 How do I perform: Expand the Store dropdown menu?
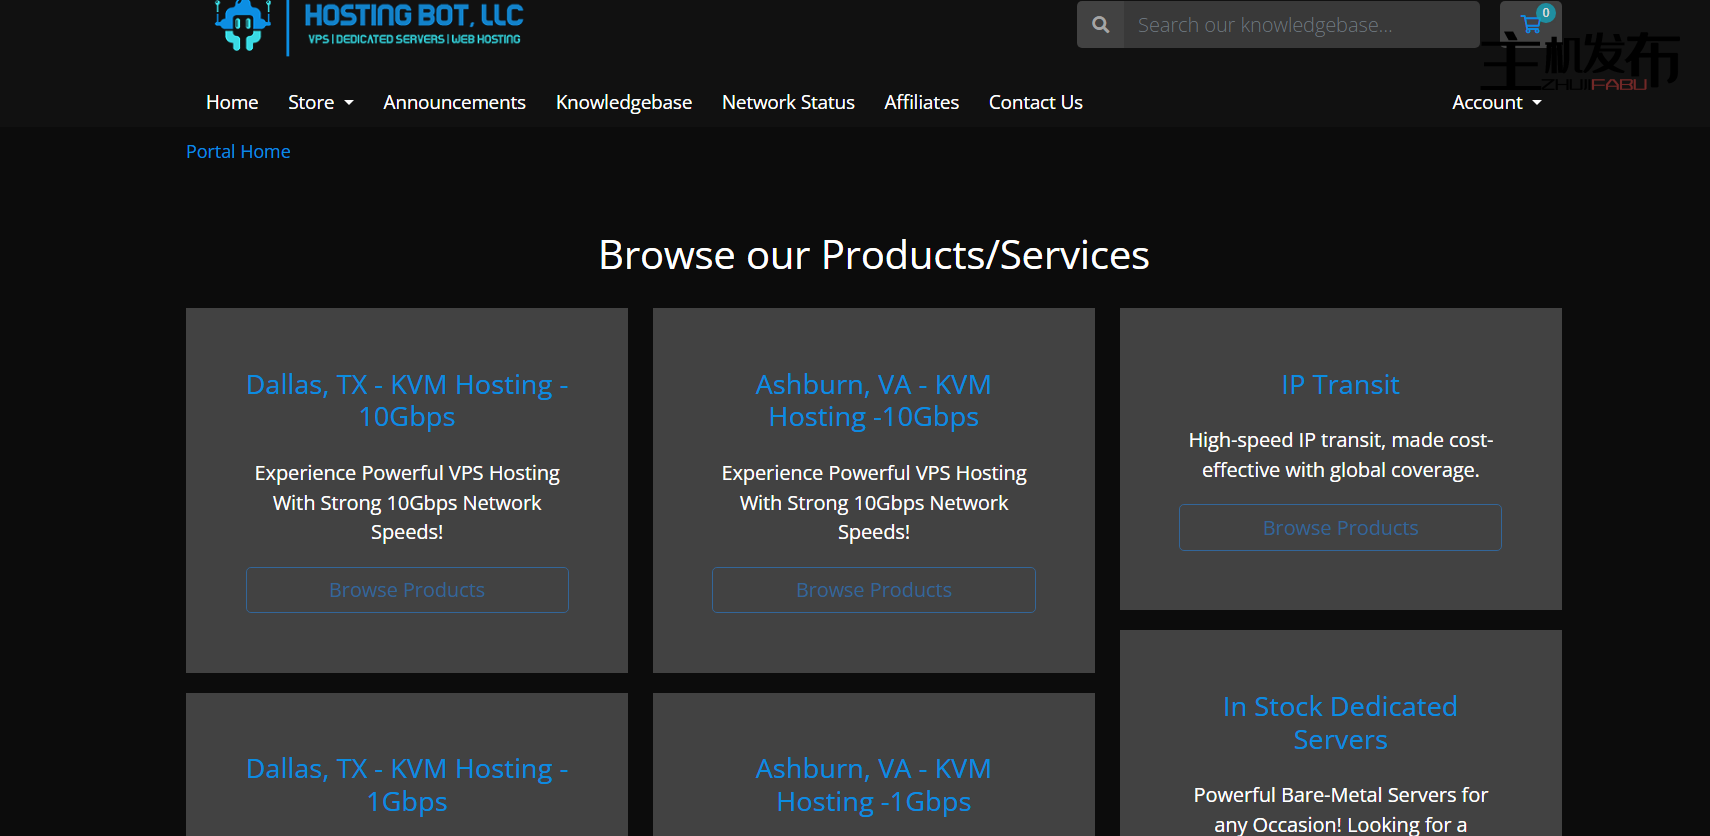pos(320,102)
